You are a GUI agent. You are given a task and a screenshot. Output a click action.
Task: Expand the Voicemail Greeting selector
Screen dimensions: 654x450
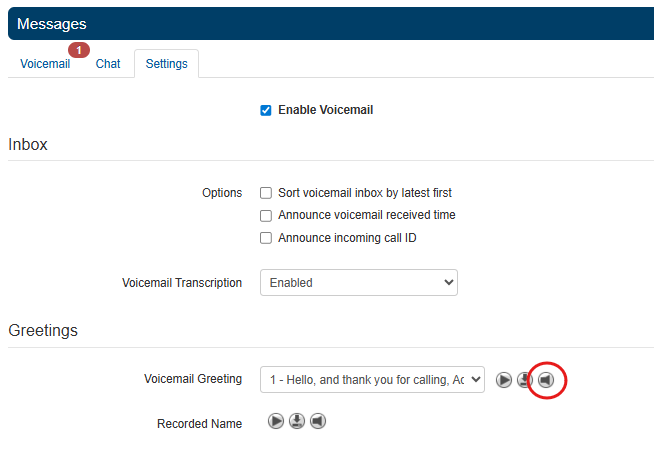372,380
